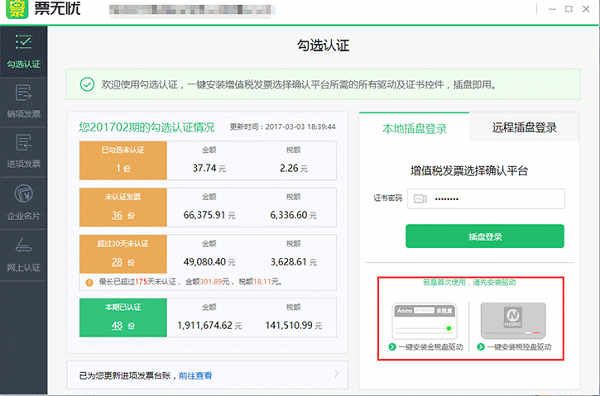The height and width of the screenshot is (396, 600).
Task: Open the 36 份 未认证发票 link
Action: click(123, 215)
